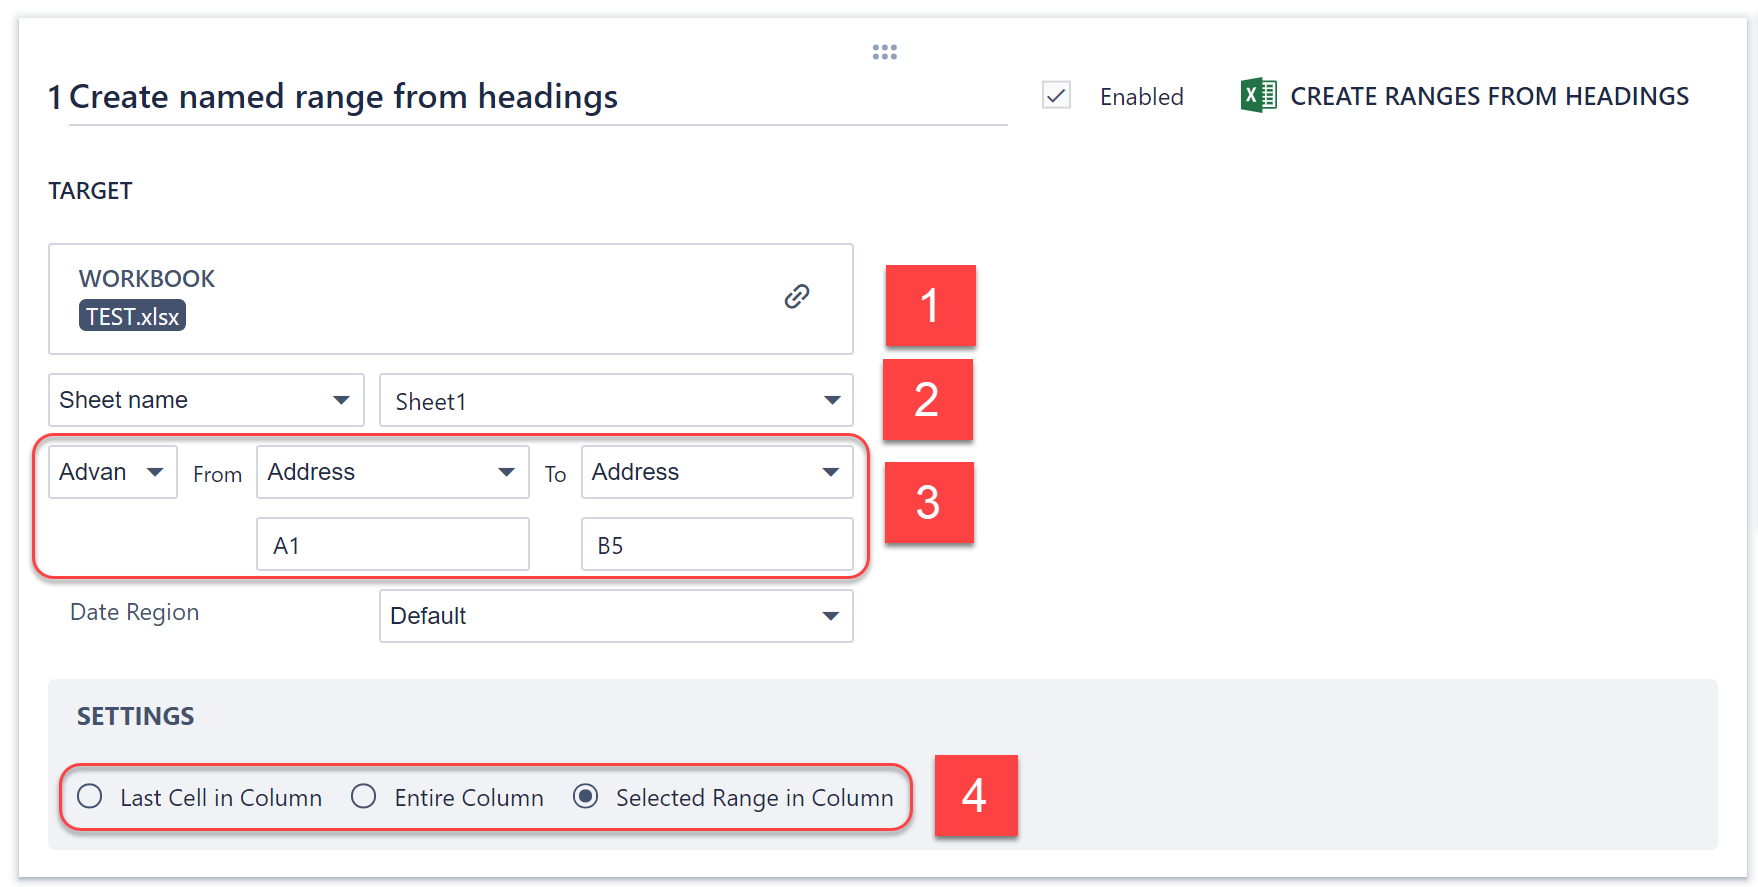Expand the Date Region Default dropdown
Viewport: 1758px width, 887px height.
616,616
